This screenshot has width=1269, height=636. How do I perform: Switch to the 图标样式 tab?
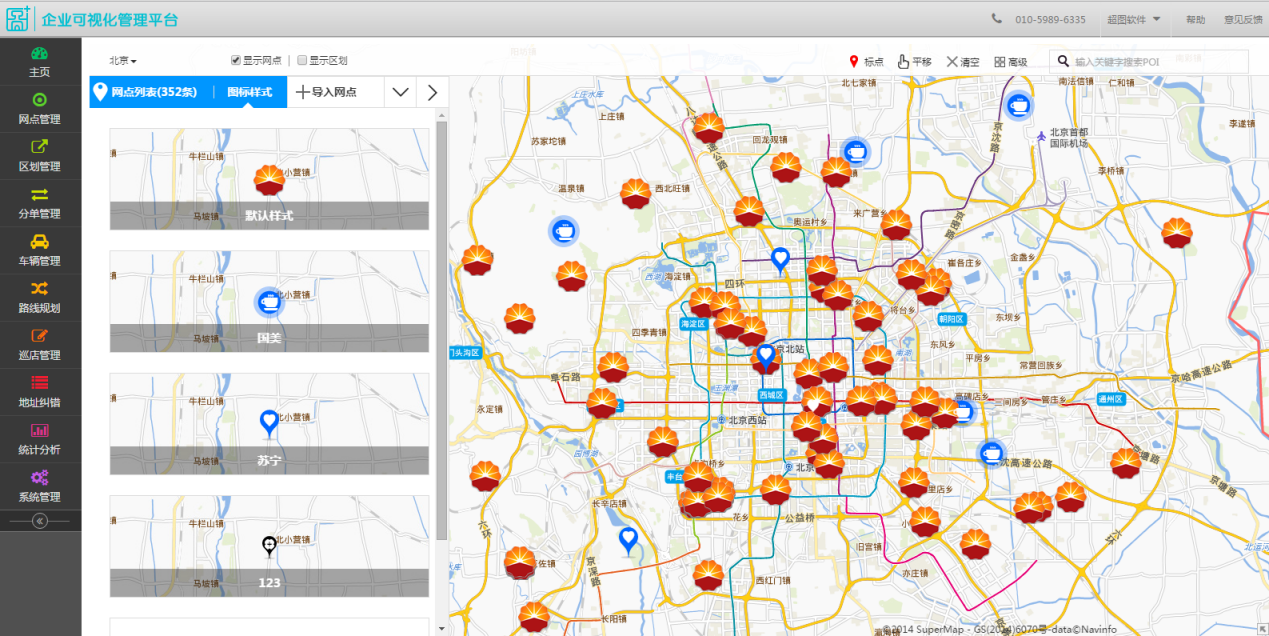(x=250, y=92)
